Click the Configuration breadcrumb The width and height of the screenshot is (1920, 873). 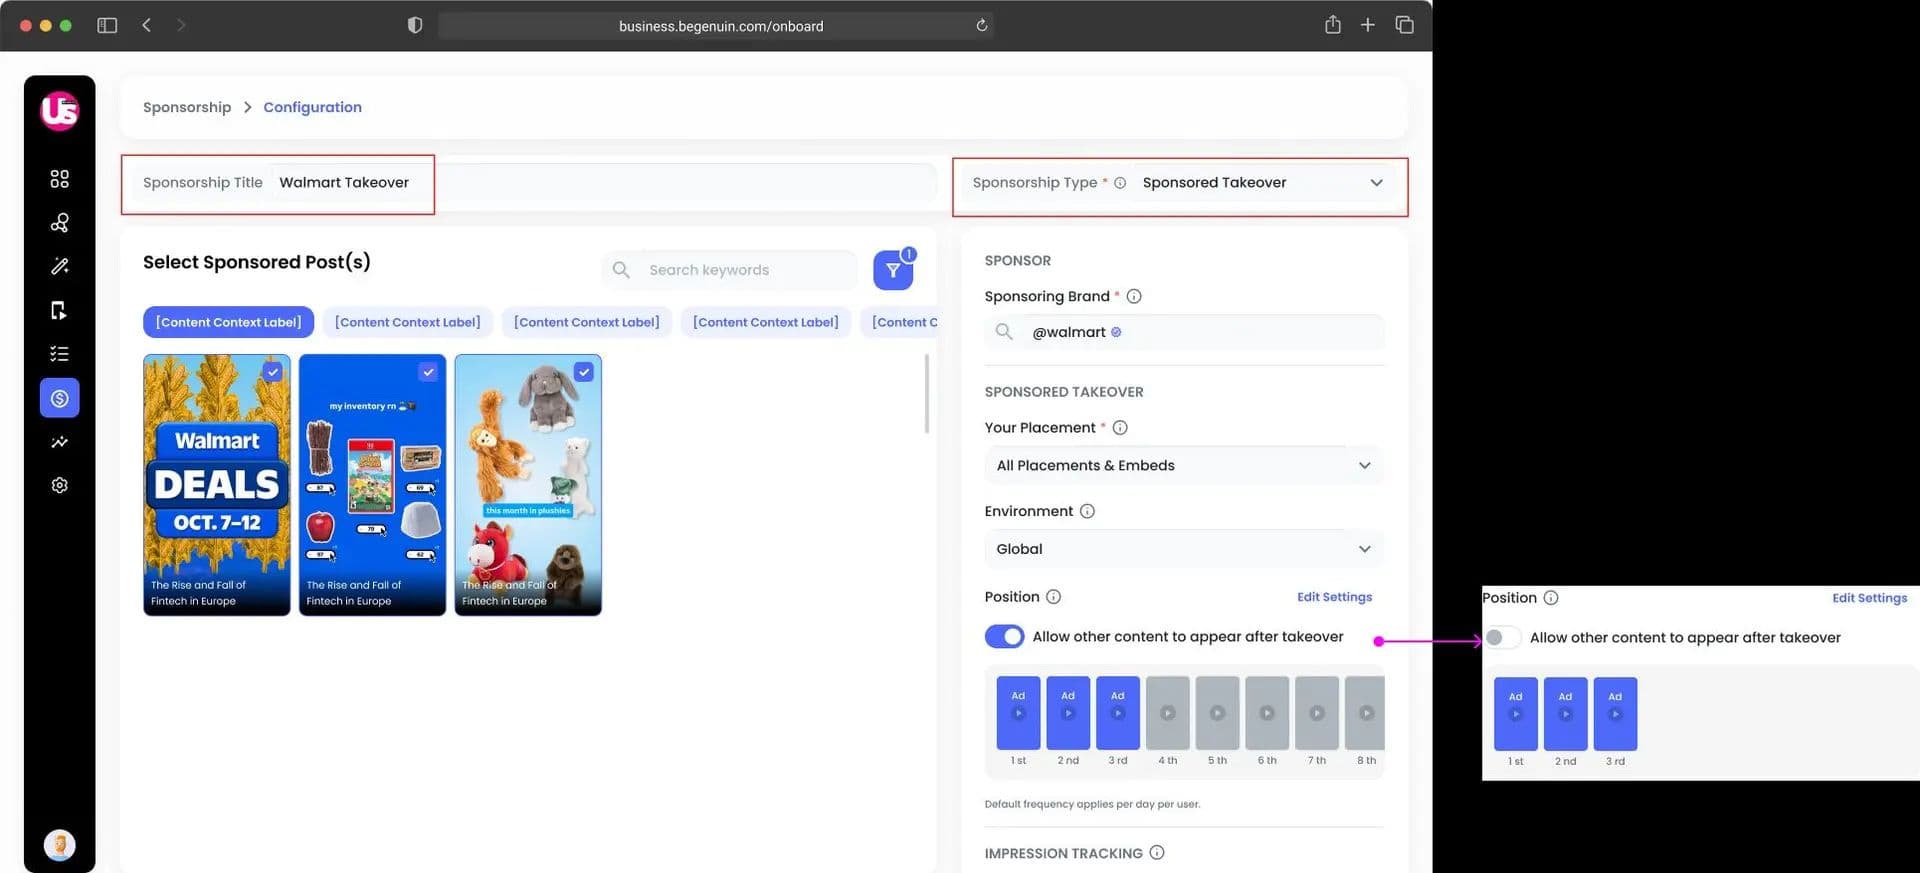312,107
